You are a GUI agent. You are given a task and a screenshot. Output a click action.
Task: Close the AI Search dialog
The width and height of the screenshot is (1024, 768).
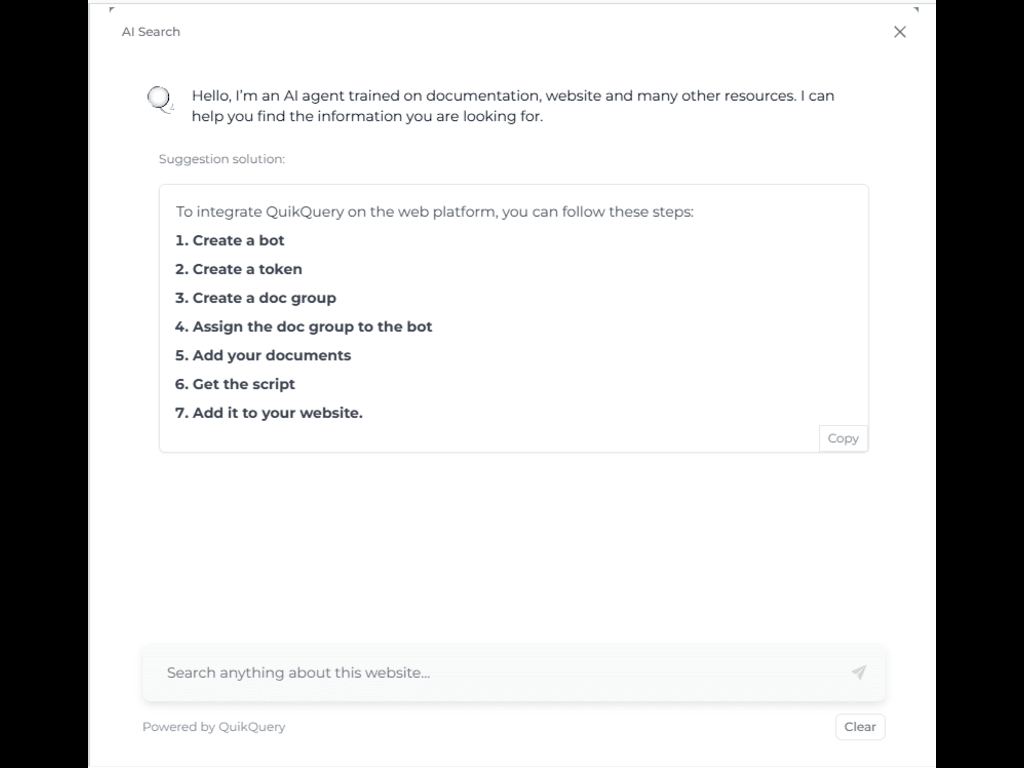coord(900,32)
